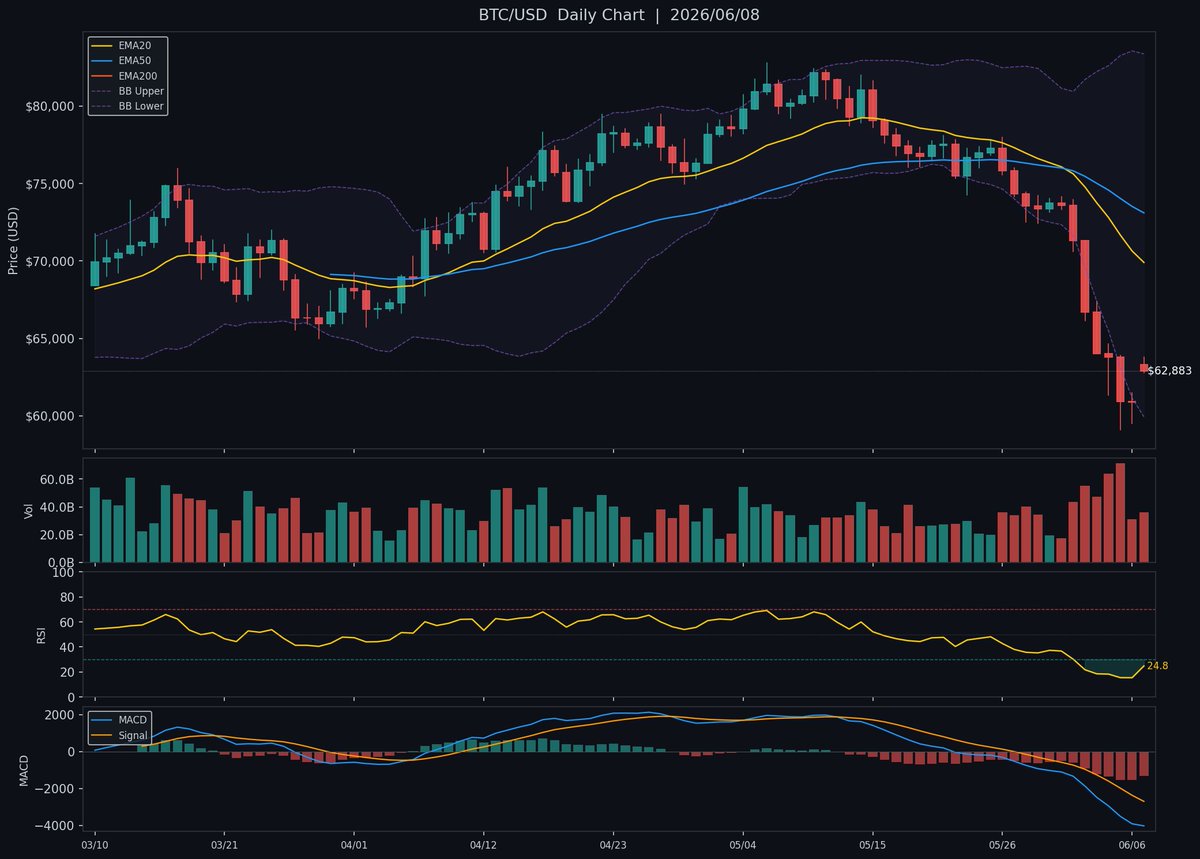This screenshot has height=859, width=1200.
Task: Click the 20.0B volume axis label
Action: pyautogui.click(x=60, y=535)
